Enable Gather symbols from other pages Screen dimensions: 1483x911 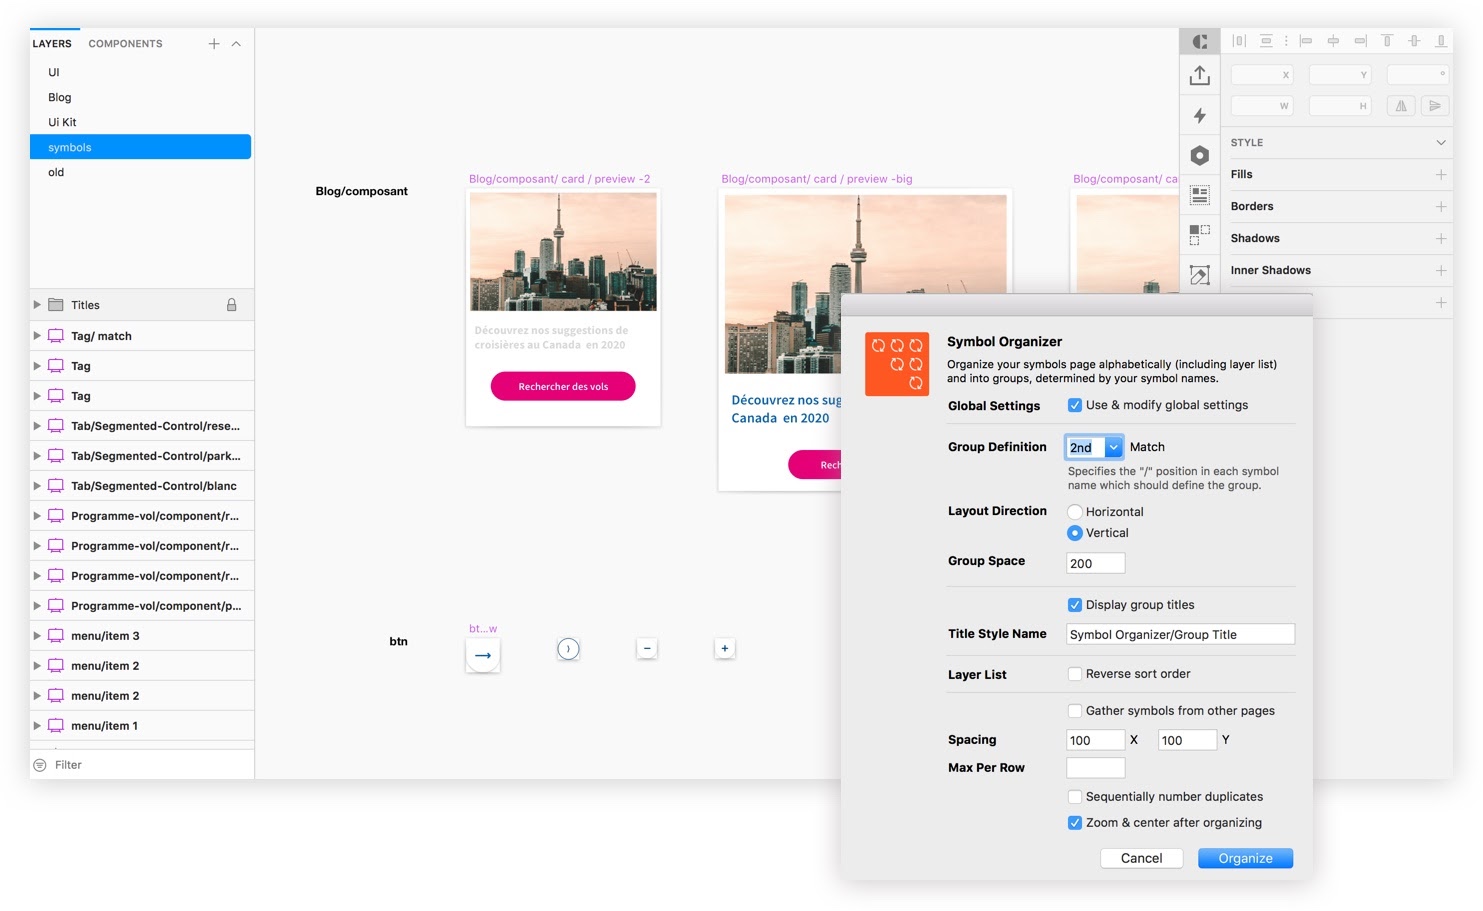coord(1075,711)
